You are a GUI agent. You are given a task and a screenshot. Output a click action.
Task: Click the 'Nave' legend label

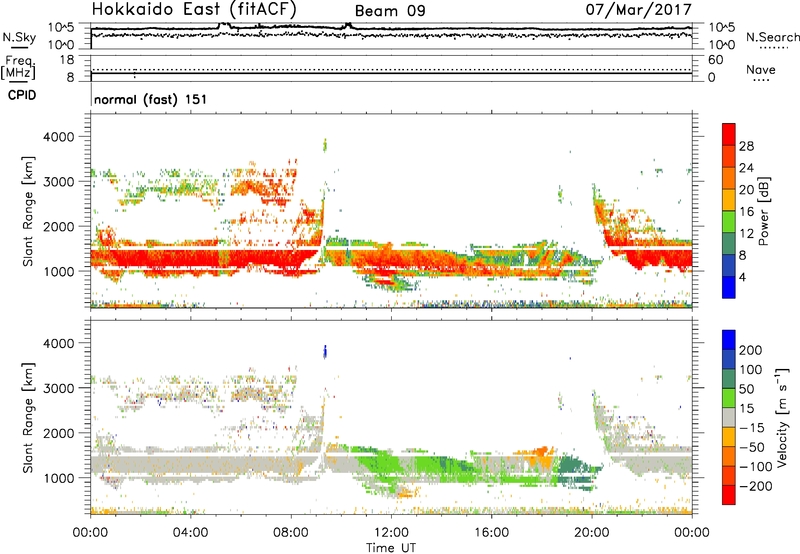click(761, 69)
